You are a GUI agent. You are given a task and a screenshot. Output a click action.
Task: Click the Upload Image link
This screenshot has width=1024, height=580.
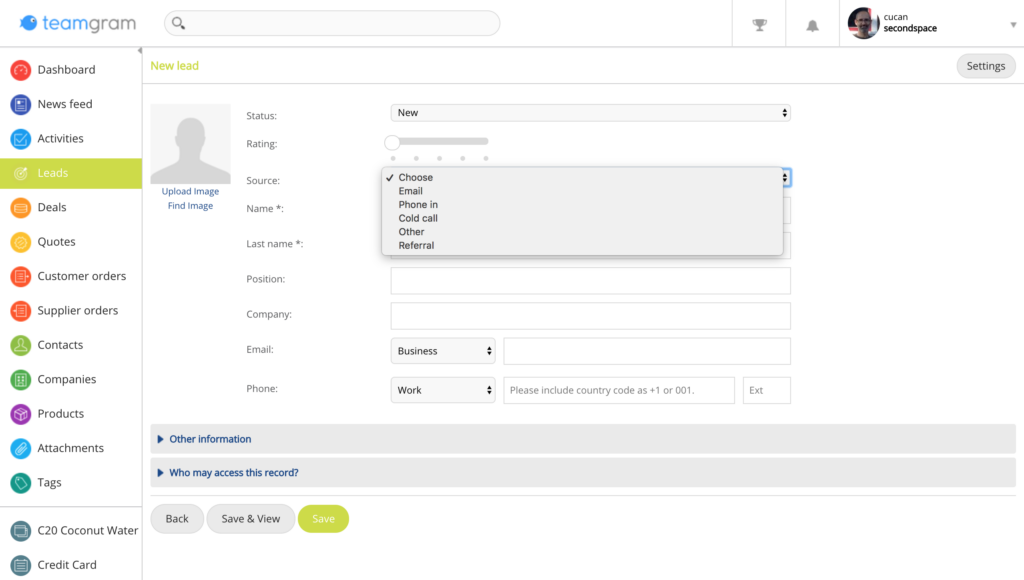[190, 191]
